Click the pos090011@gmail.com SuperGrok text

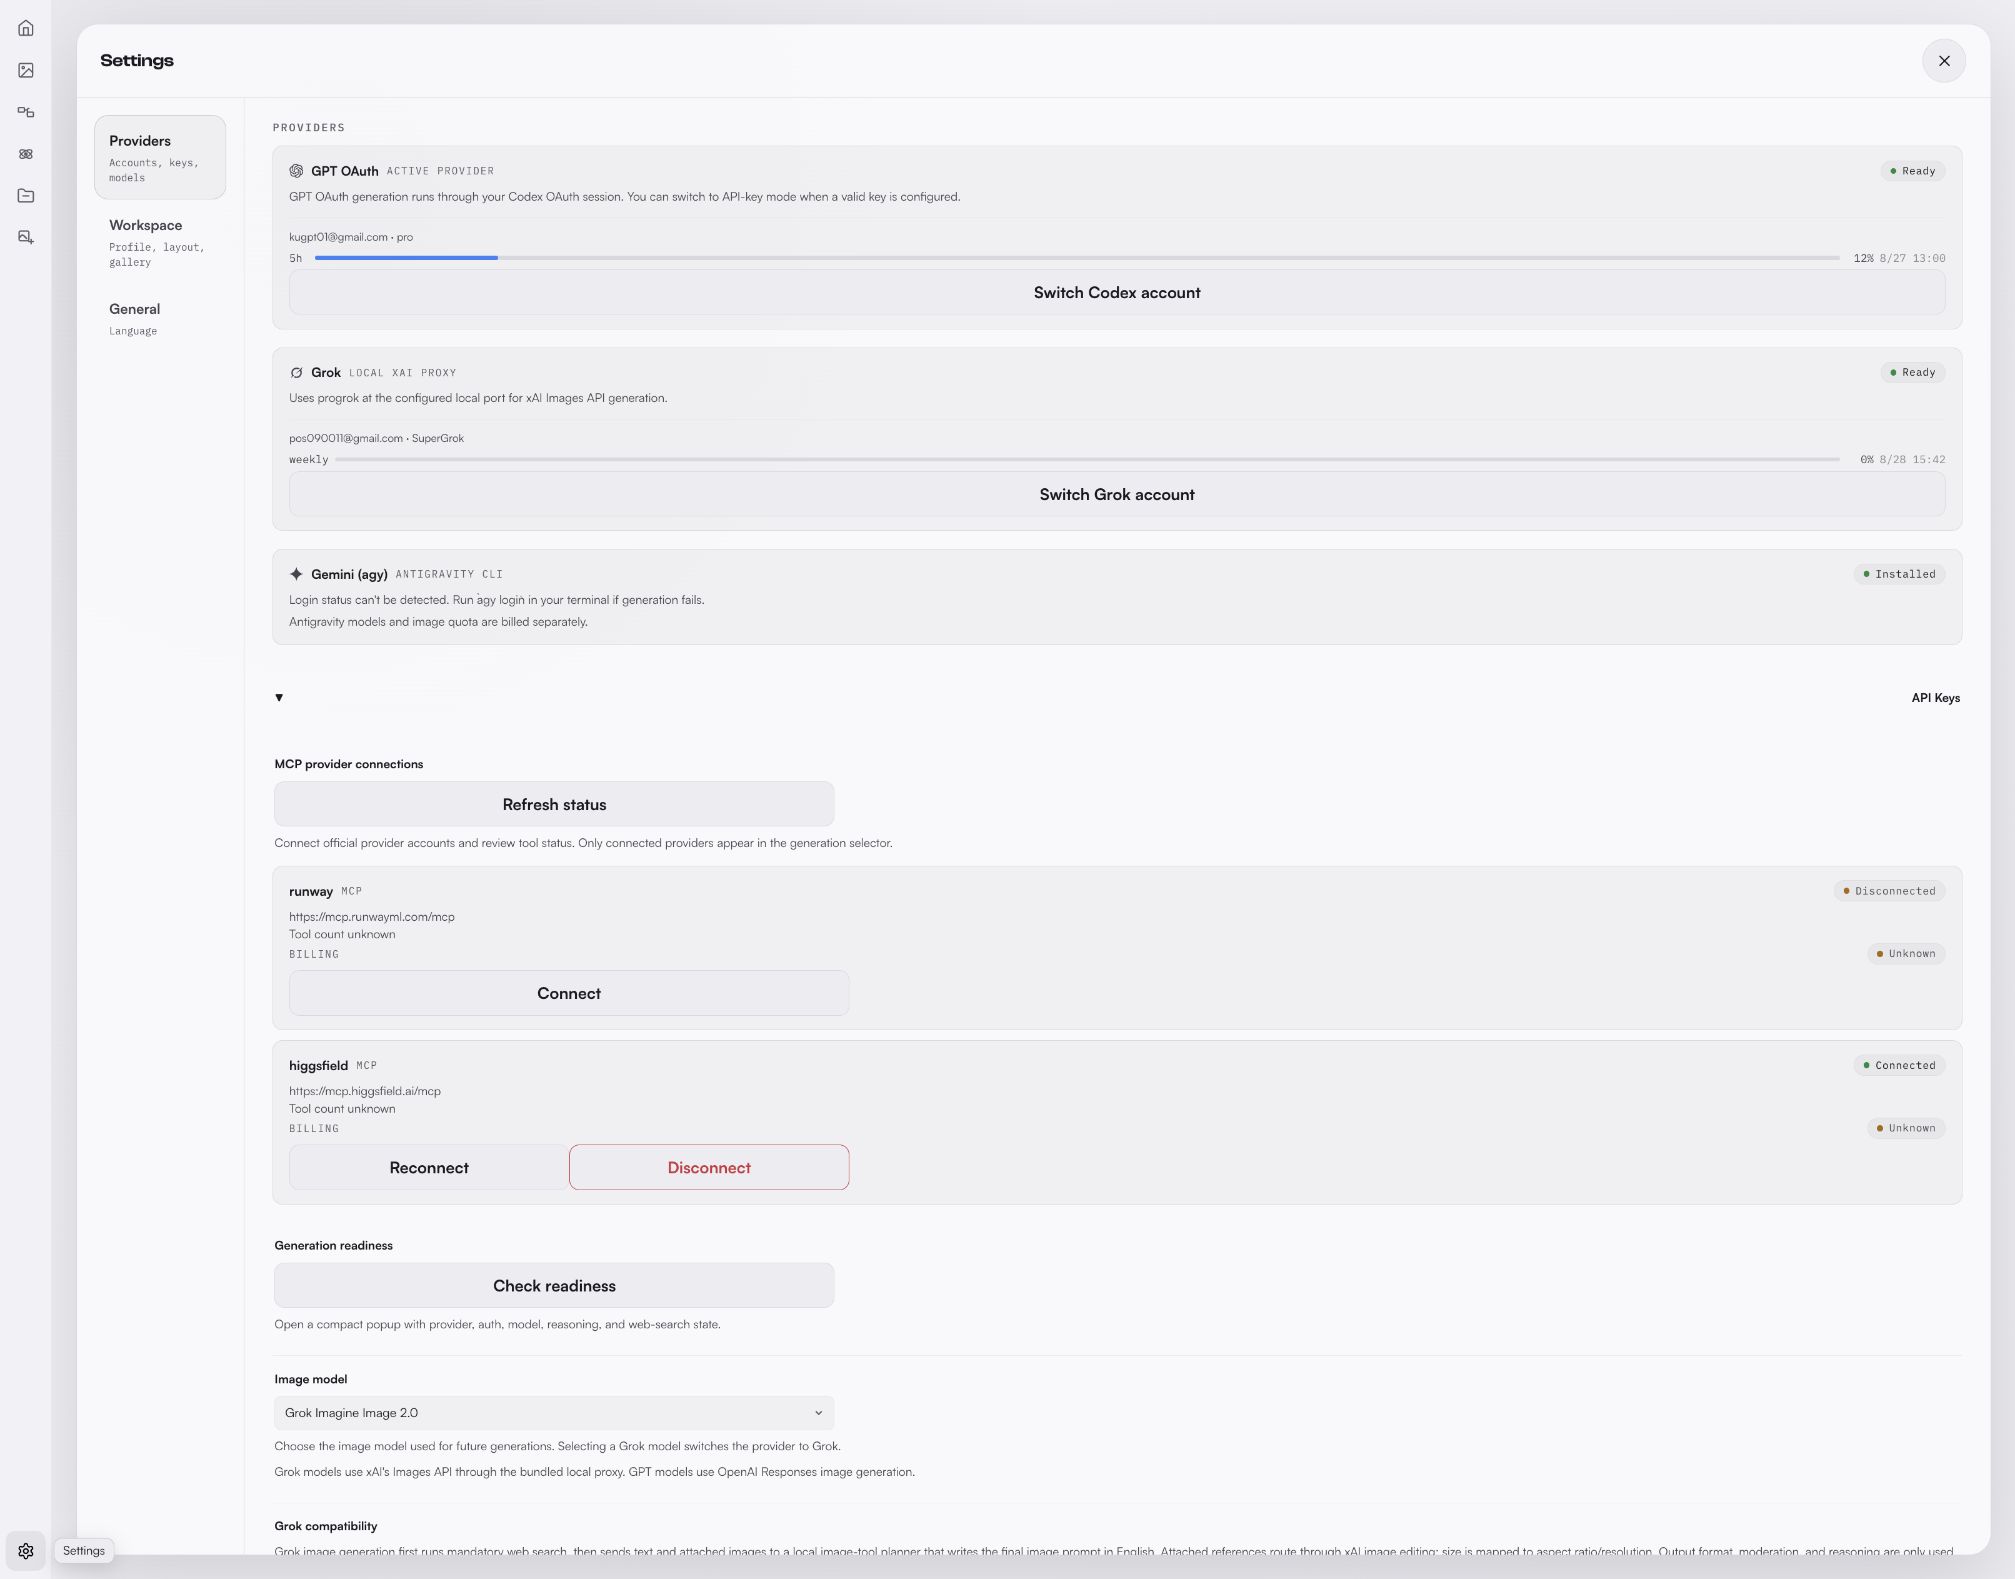(x=376, y=438)
